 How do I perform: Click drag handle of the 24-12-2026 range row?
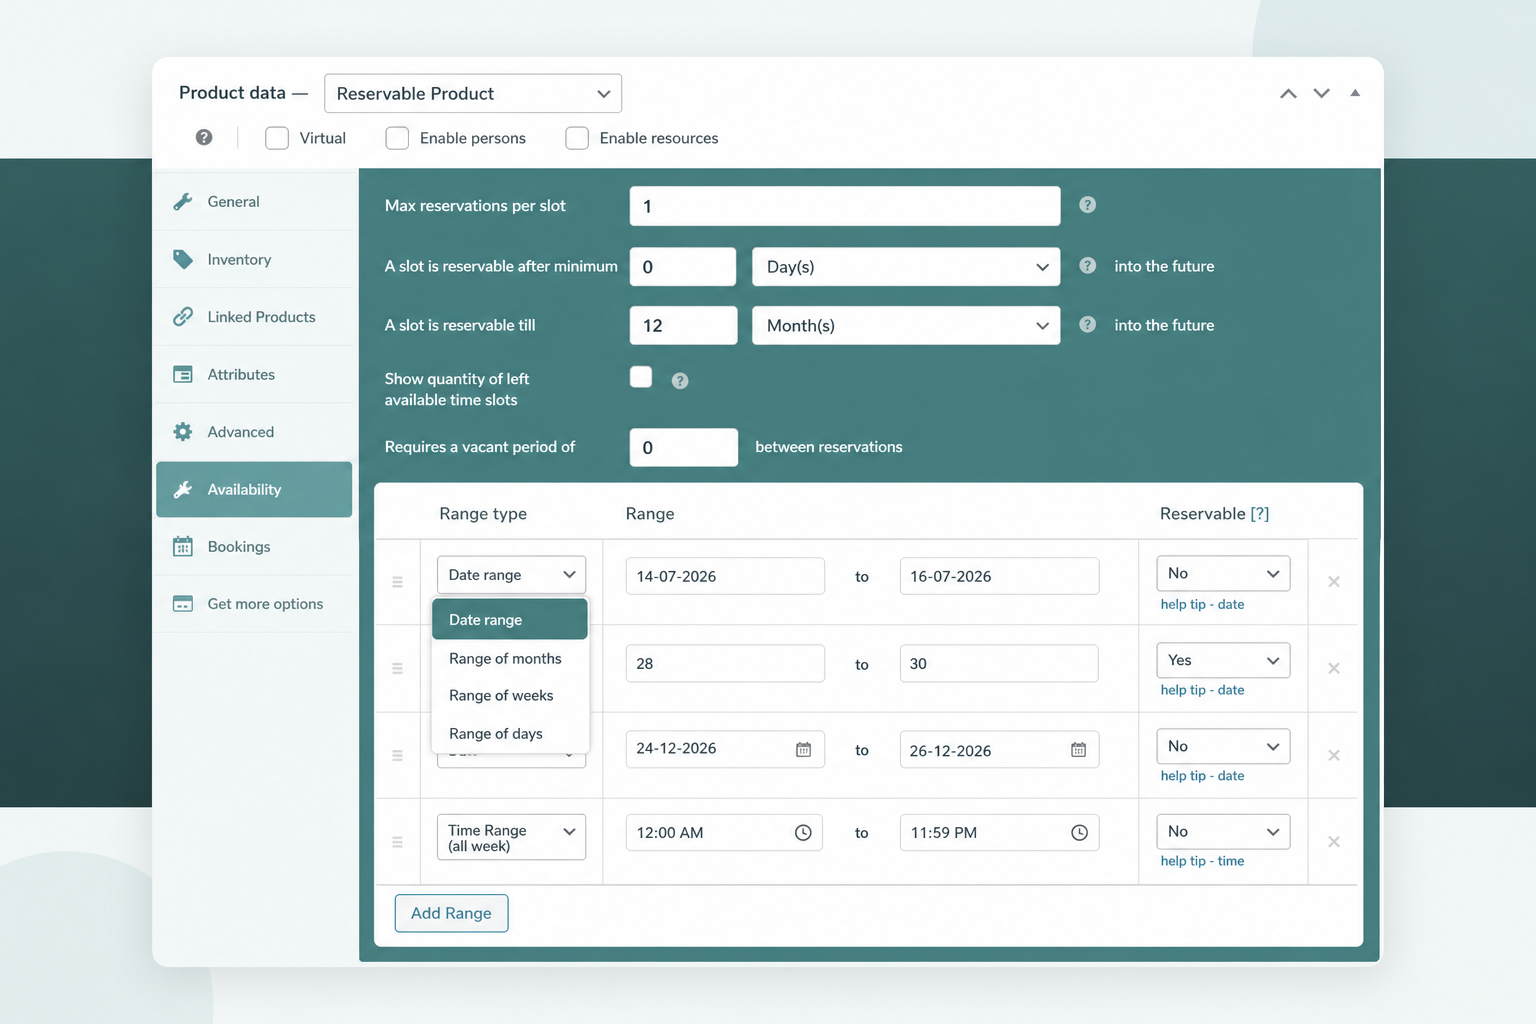coord(397,755)
